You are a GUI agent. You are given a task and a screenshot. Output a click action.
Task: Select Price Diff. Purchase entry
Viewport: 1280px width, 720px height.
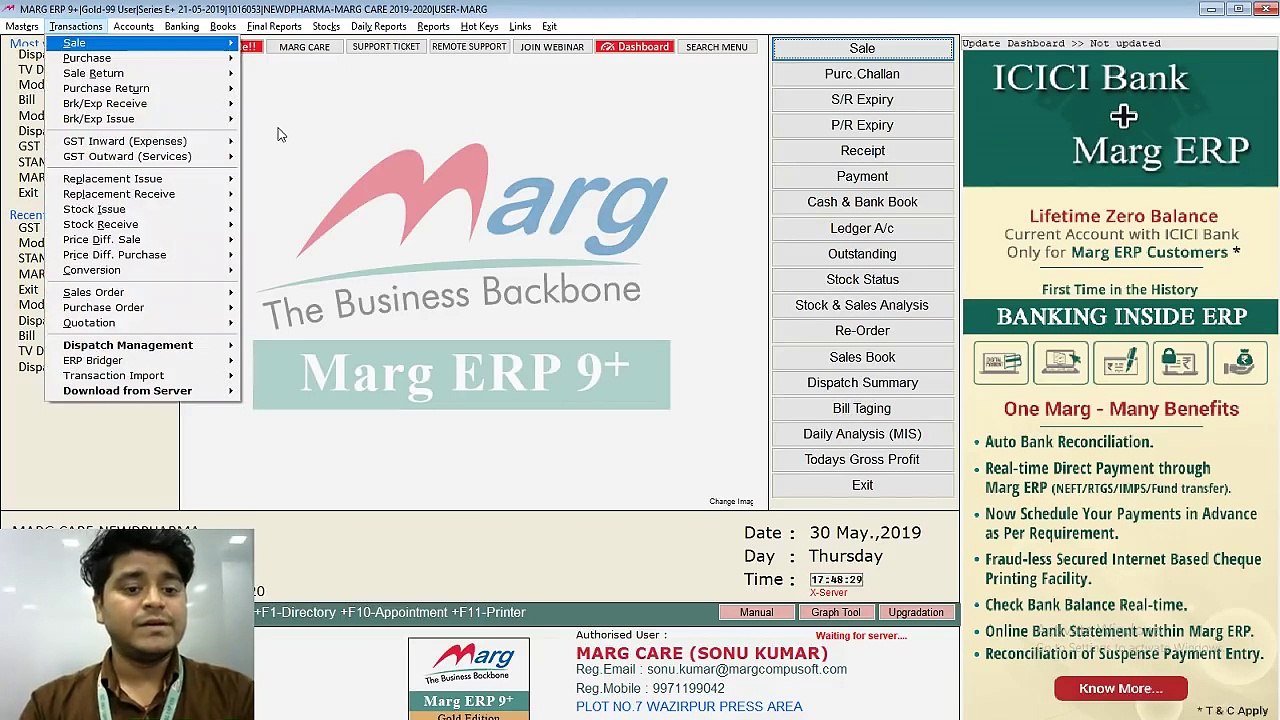pos(142,254)
